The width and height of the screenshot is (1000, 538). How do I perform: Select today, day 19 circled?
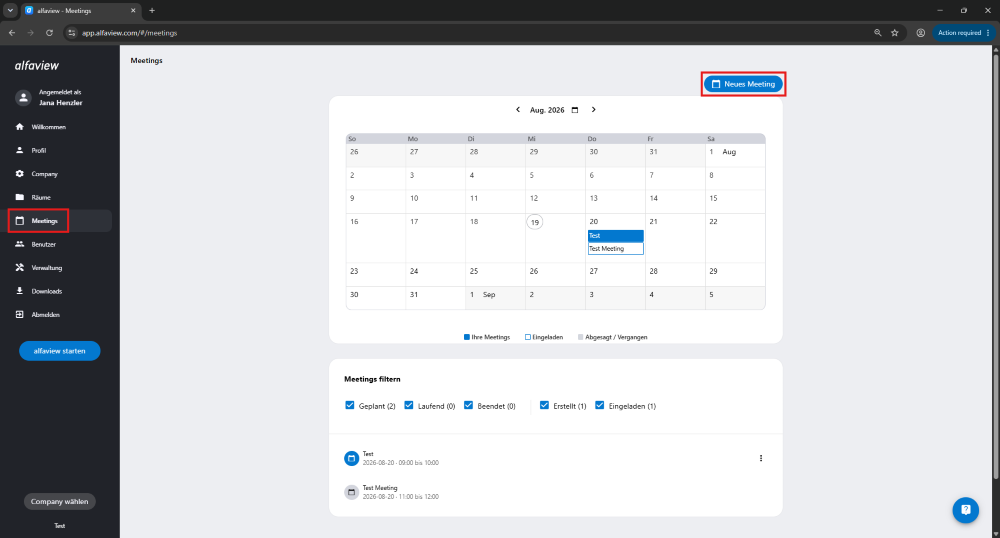534,222
